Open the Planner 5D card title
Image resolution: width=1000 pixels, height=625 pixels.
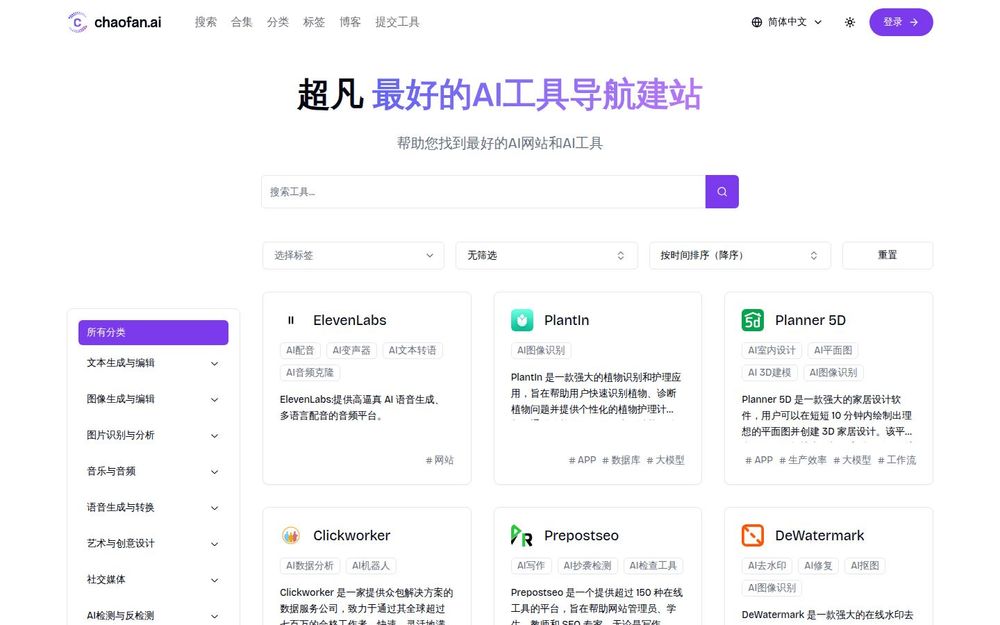[x=810, y=320]
